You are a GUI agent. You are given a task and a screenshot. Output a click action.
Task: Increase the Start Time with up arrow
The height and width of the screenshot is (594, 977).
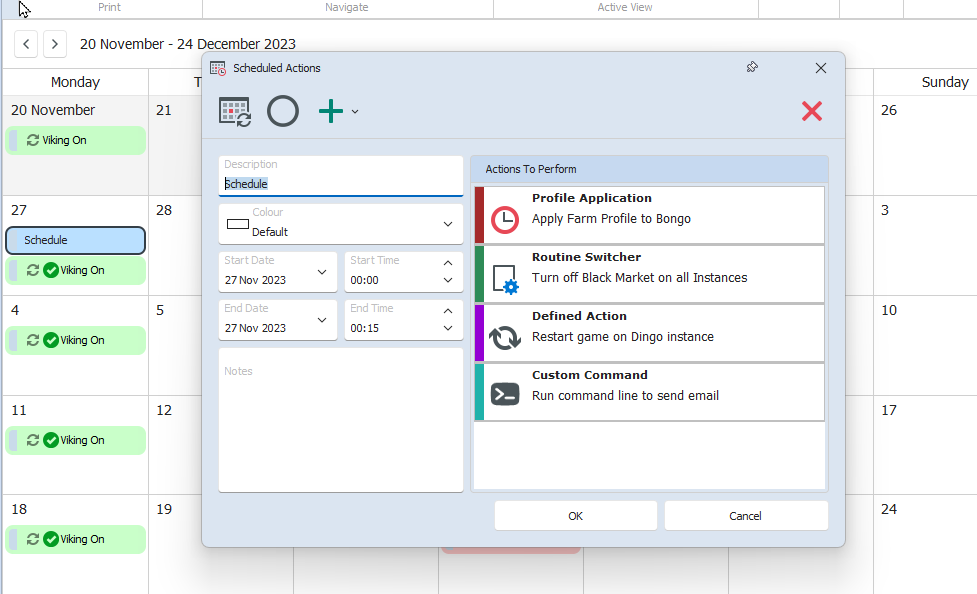tap(447, 263)
